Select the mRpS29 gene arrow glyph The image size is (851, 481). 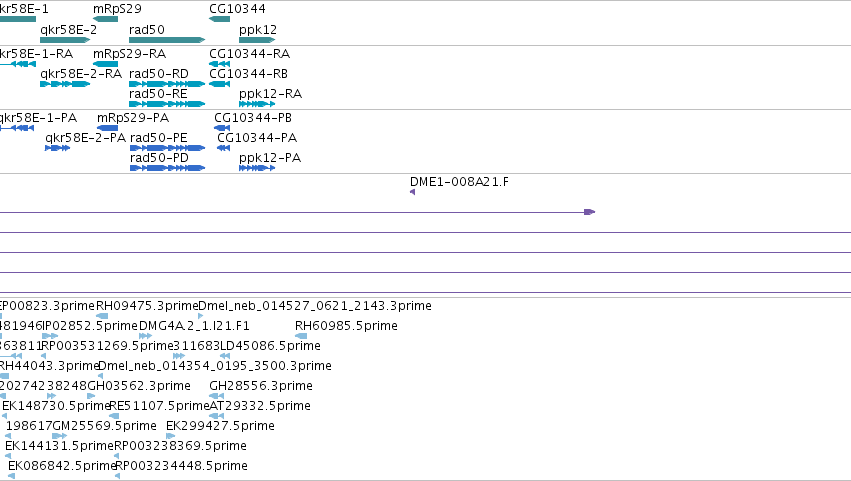point(105,19)
